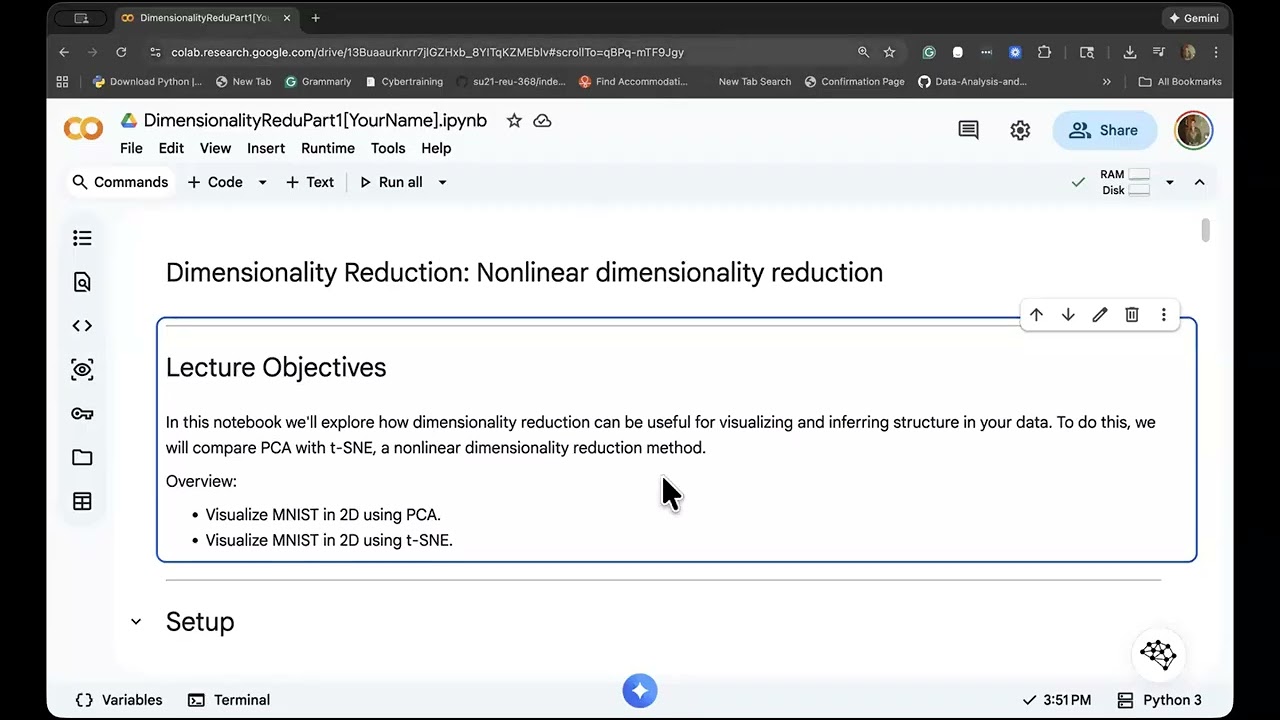Click the Colab logo
The width and height of the screenshot is (1280, 720).
pyautogui.click(x=83, y=129)
